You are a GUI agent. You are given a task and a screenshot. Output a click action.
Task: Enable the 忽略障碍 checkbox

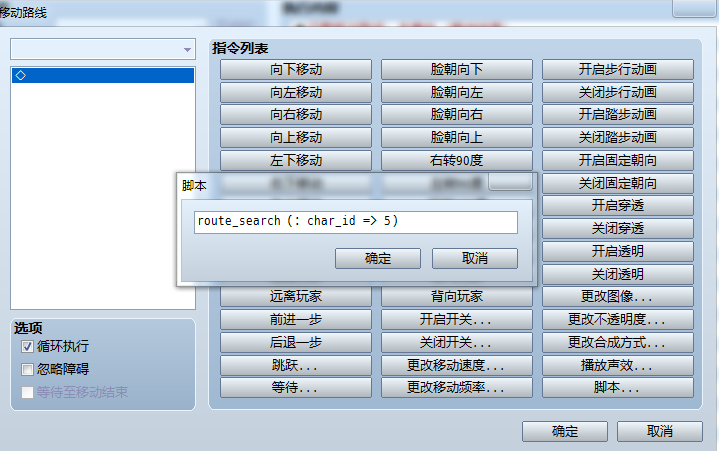(x=27, y=369)
